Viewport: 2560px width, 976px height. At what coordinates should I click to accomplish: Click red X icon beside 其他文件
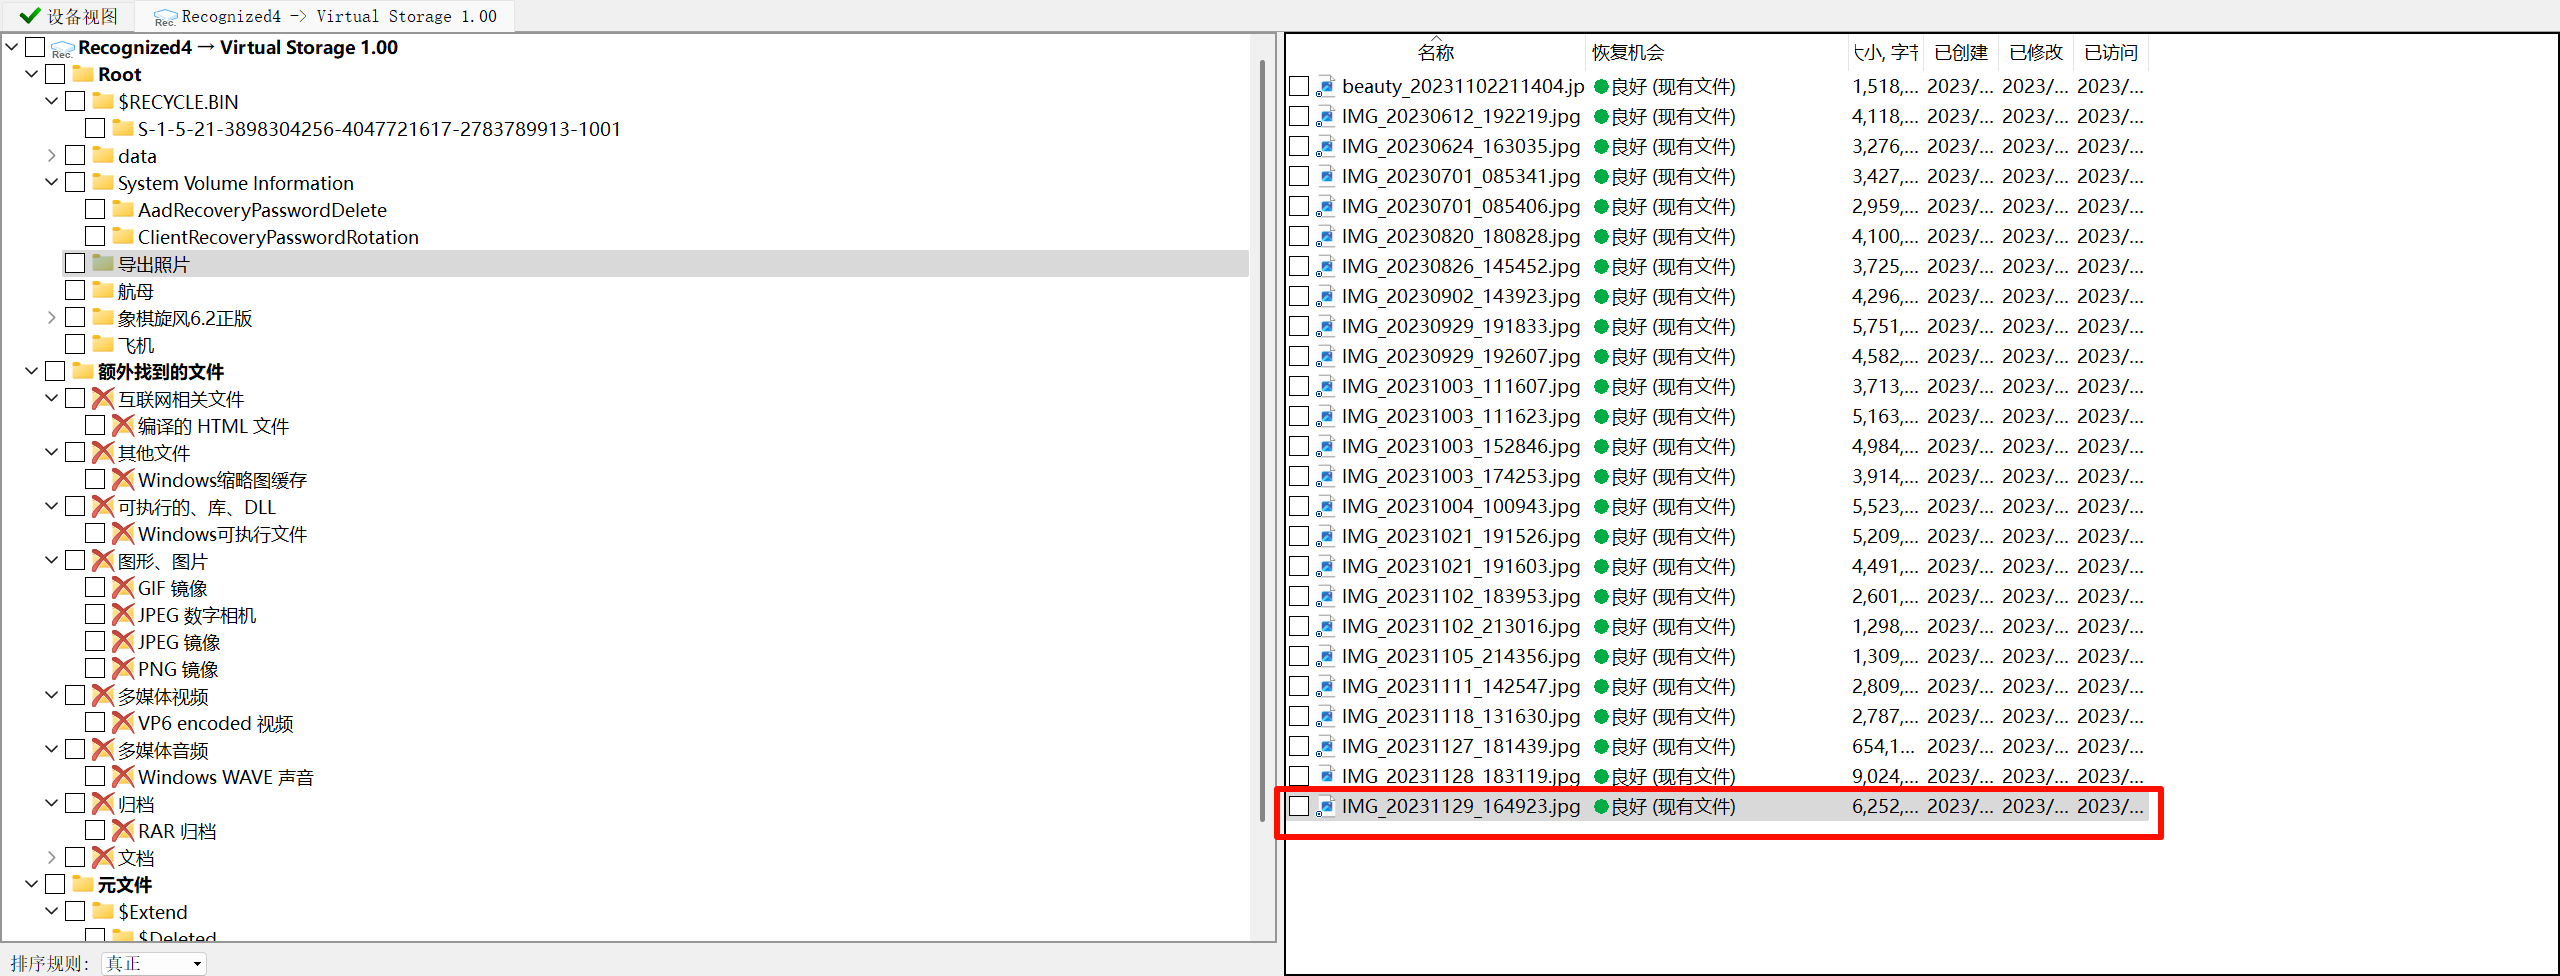103,452
